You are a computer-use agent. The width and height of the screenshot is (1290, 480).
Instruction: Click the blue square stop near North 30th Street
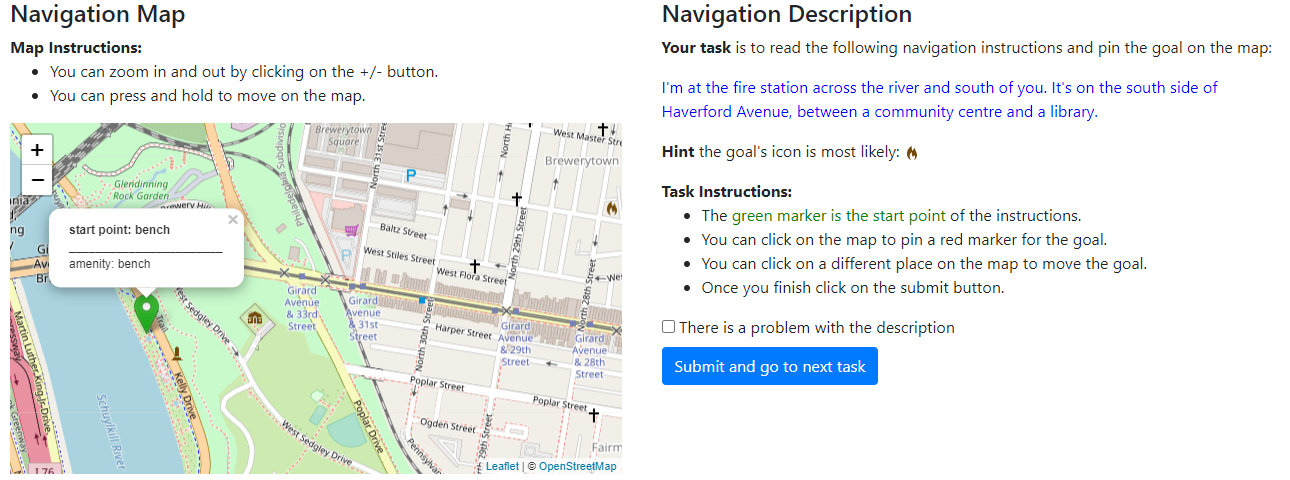pyautogui.click(x=423, y=300)
